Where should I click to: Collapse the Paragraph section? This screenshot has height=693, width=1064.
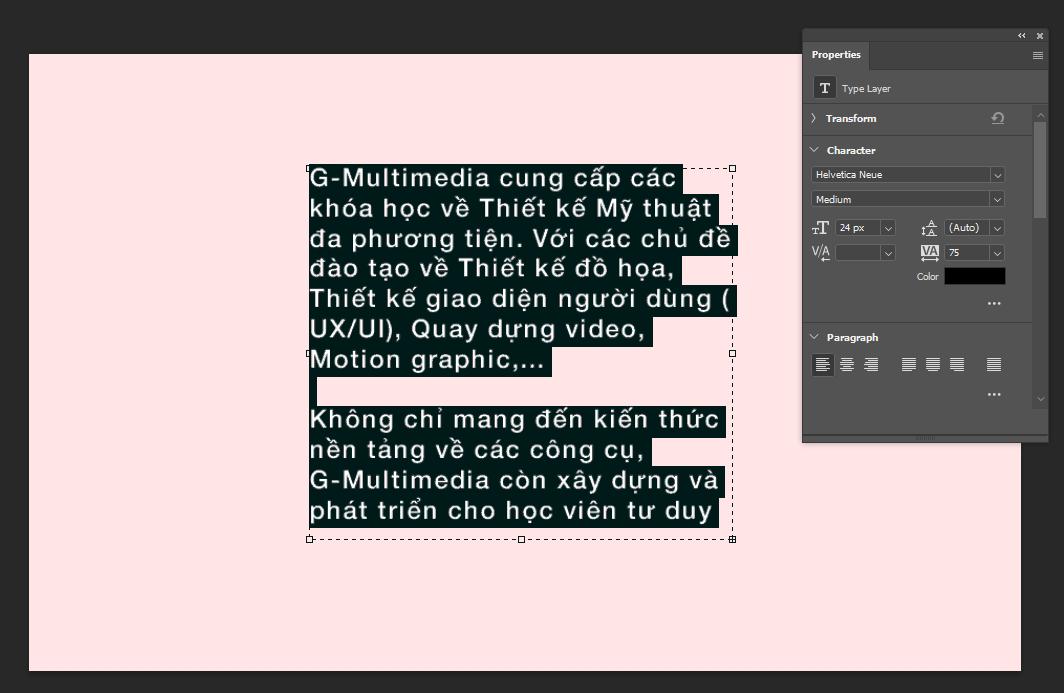[x=813, y=337]
